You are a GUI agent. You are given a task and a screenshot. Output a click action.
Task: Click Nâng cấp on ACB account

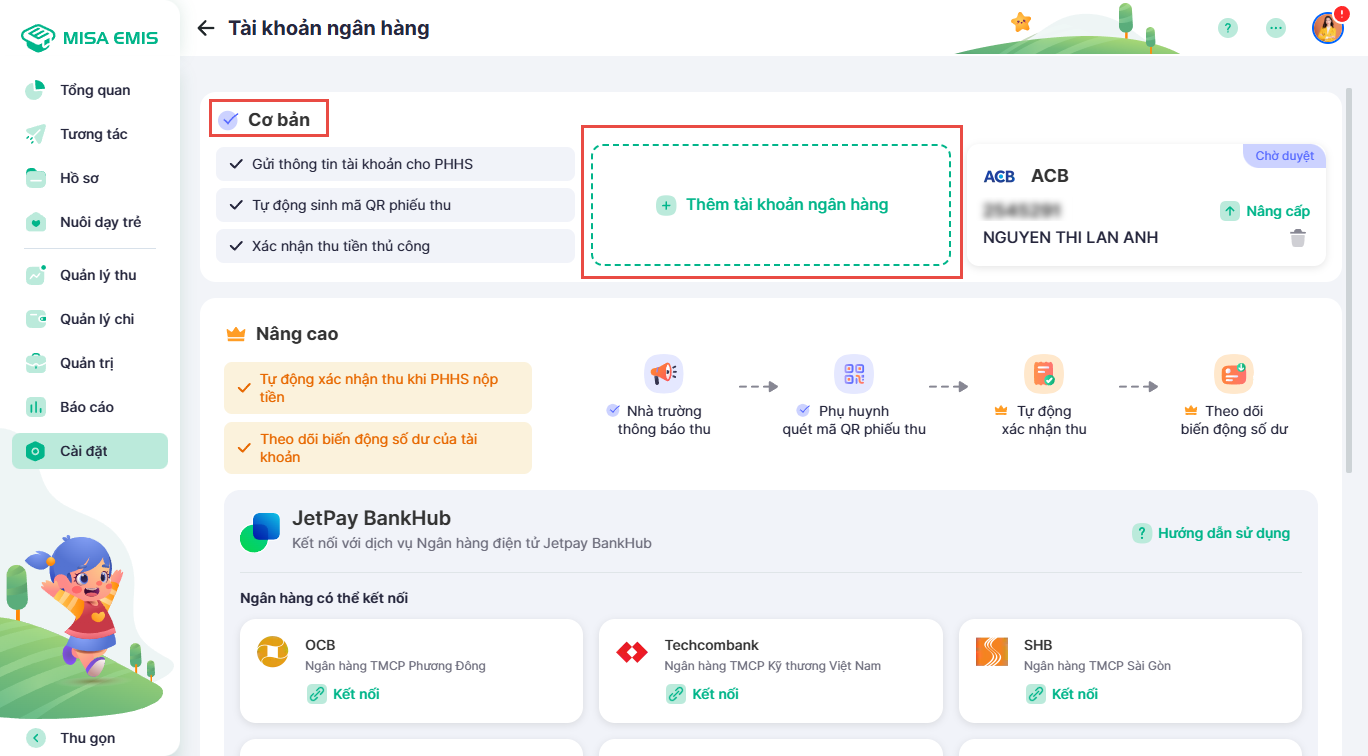tap(1266, 211)
